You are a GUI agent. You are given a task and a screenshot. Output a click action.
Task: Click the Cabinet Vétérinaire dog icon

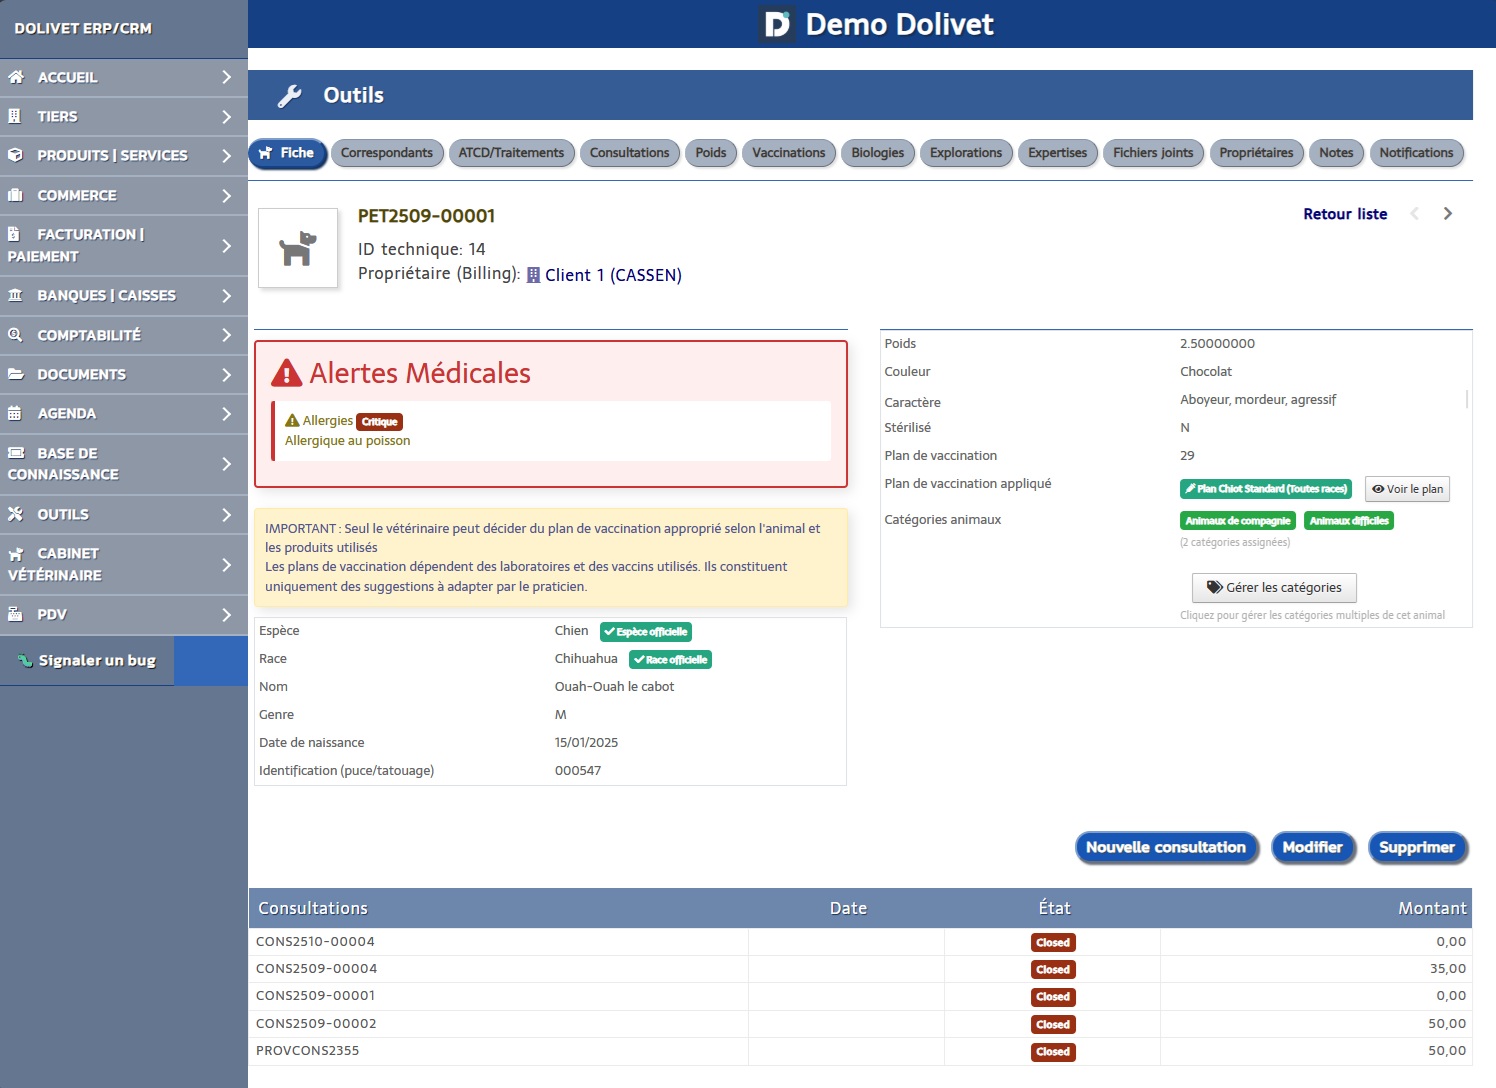[x=16, y=554]
